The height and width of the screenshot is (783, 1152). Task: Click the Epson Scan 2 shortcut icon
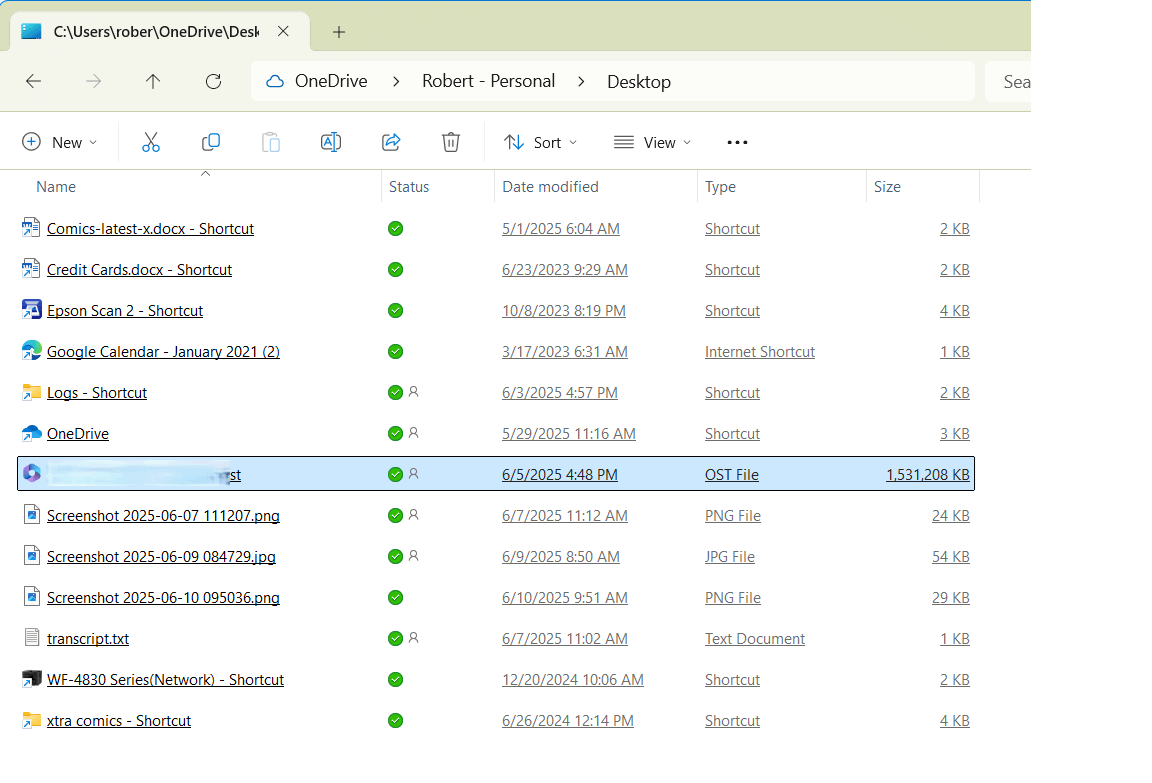(x=32, y=310)
